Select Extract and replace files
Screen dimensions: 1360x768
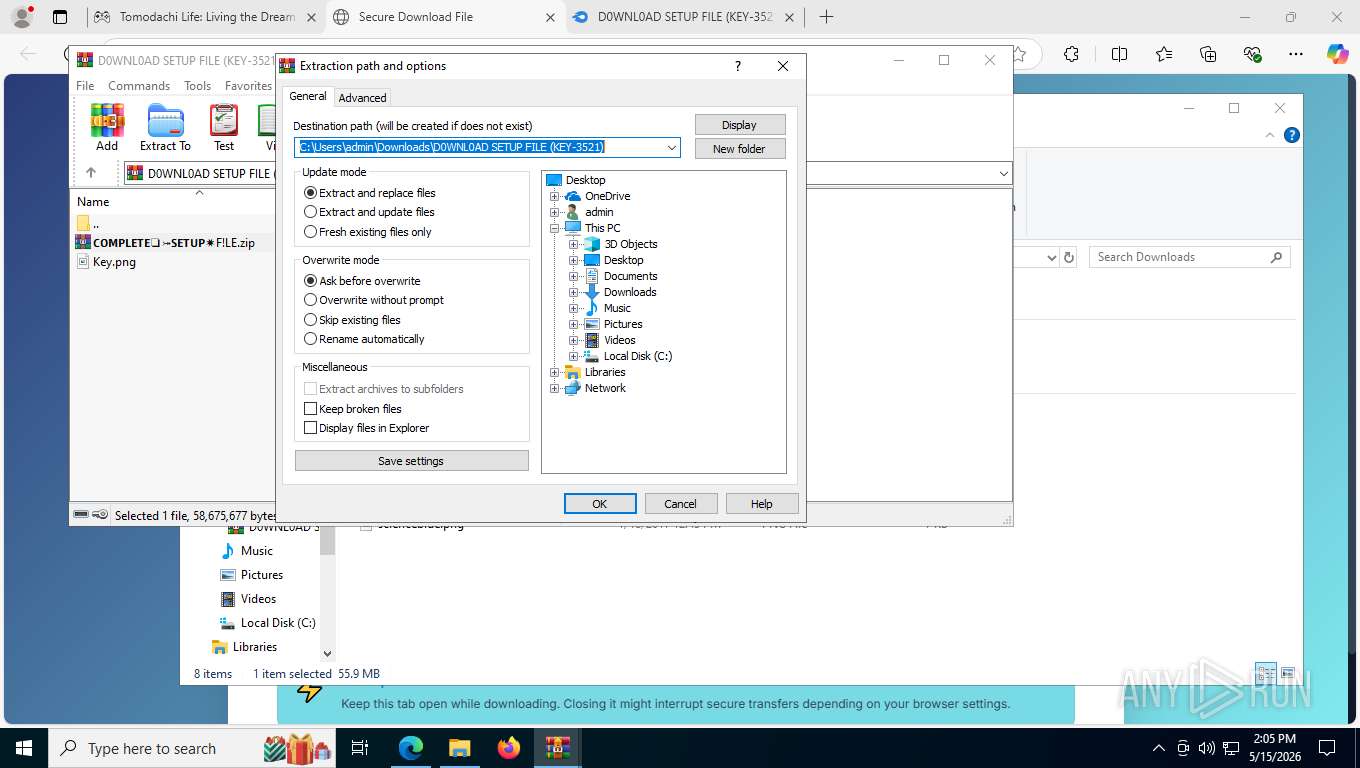[x=370, y=193]
